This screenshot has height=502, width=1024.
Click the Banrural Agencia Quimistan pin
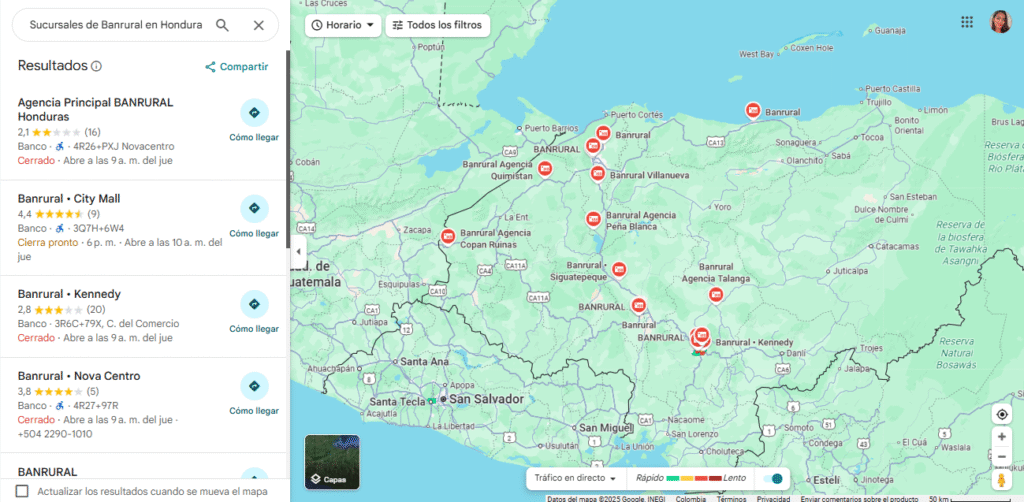(545, 168)
